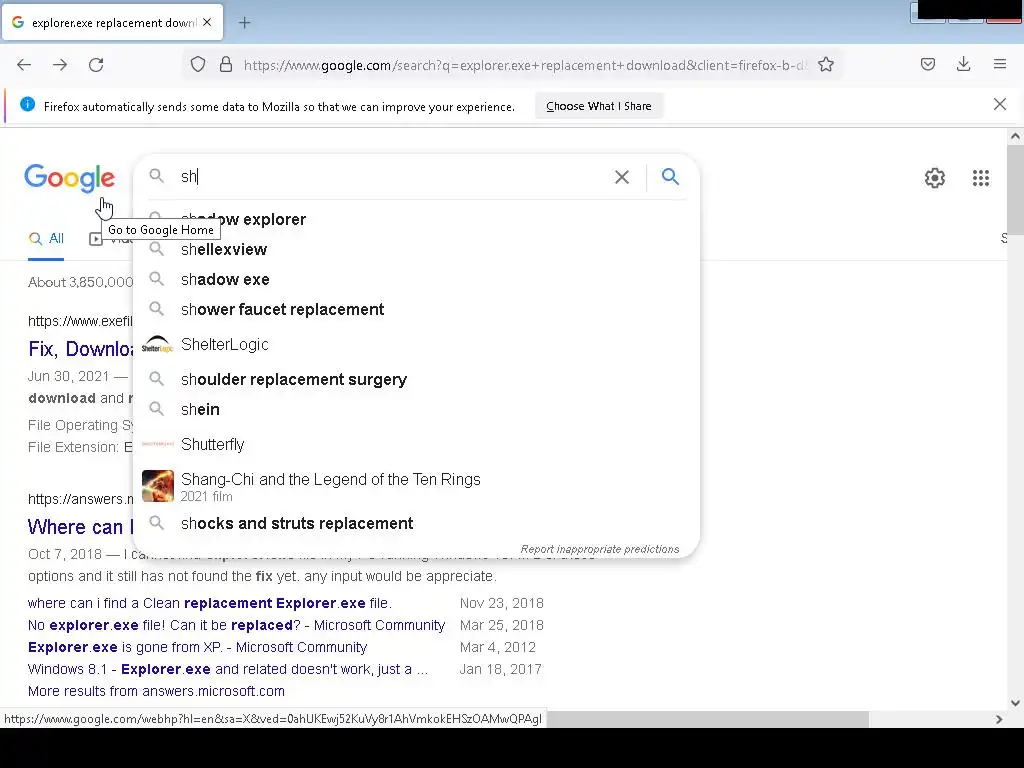Select Shang-Chi Legend of Ten Rings suggestion
The height and width of the screenshot is (768, 1024).
coord(416,486)
